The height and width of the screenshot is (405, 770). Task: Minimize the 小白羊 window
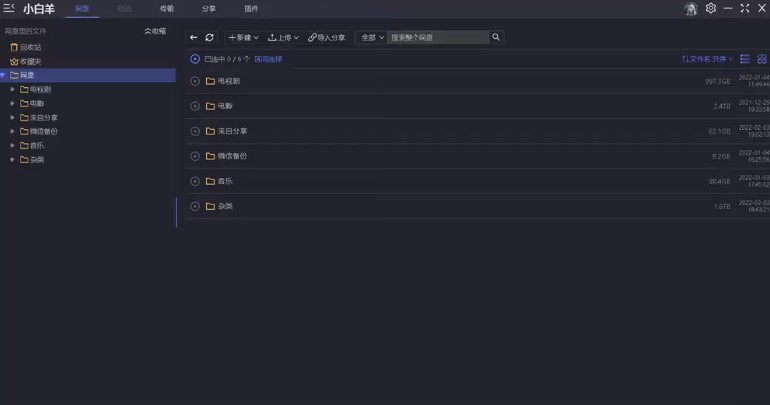[728, 8]
